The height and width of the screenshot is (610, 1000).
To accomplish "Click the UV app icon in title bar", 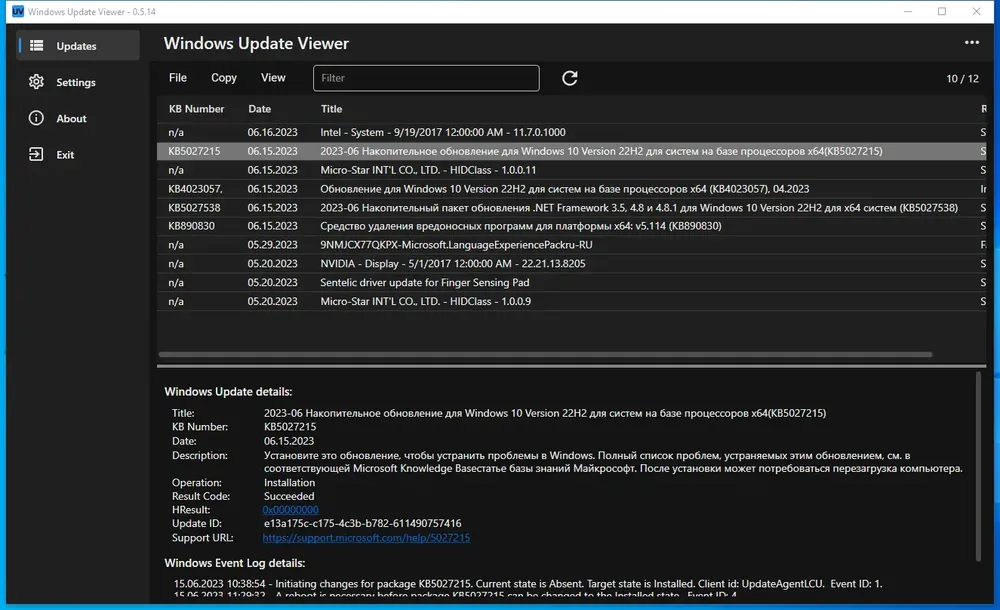I will (x=18, y=11).
